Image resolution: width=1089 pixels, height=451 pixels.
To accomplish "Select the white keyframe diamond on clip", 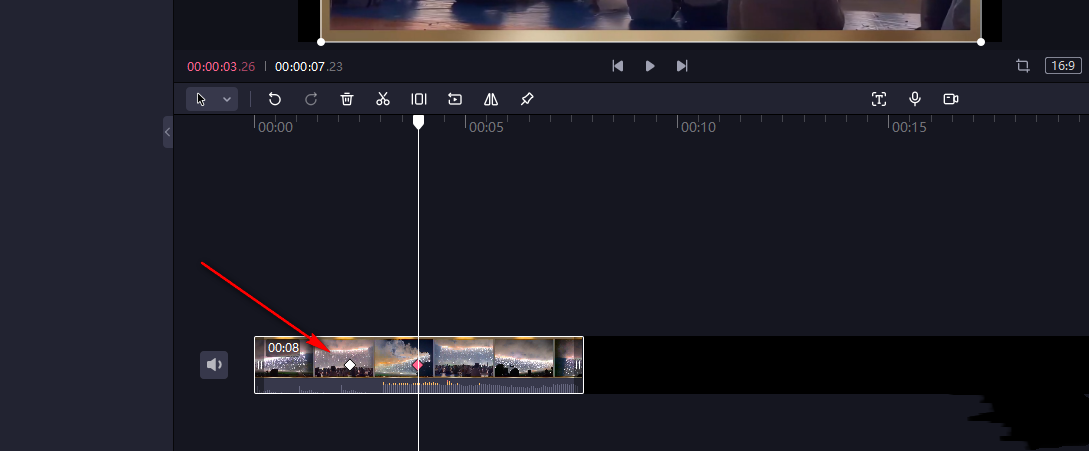I will (350, 365).
